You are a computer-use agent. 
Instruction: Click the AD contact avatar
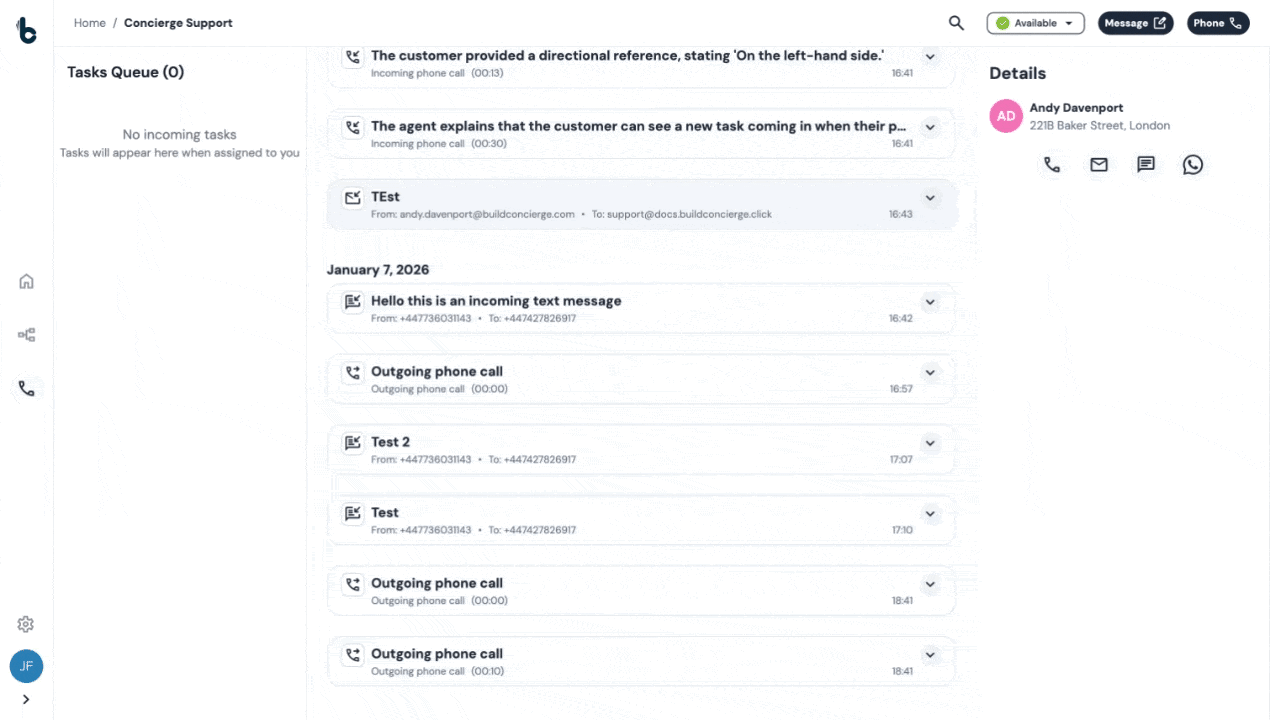click(1006, 116)
